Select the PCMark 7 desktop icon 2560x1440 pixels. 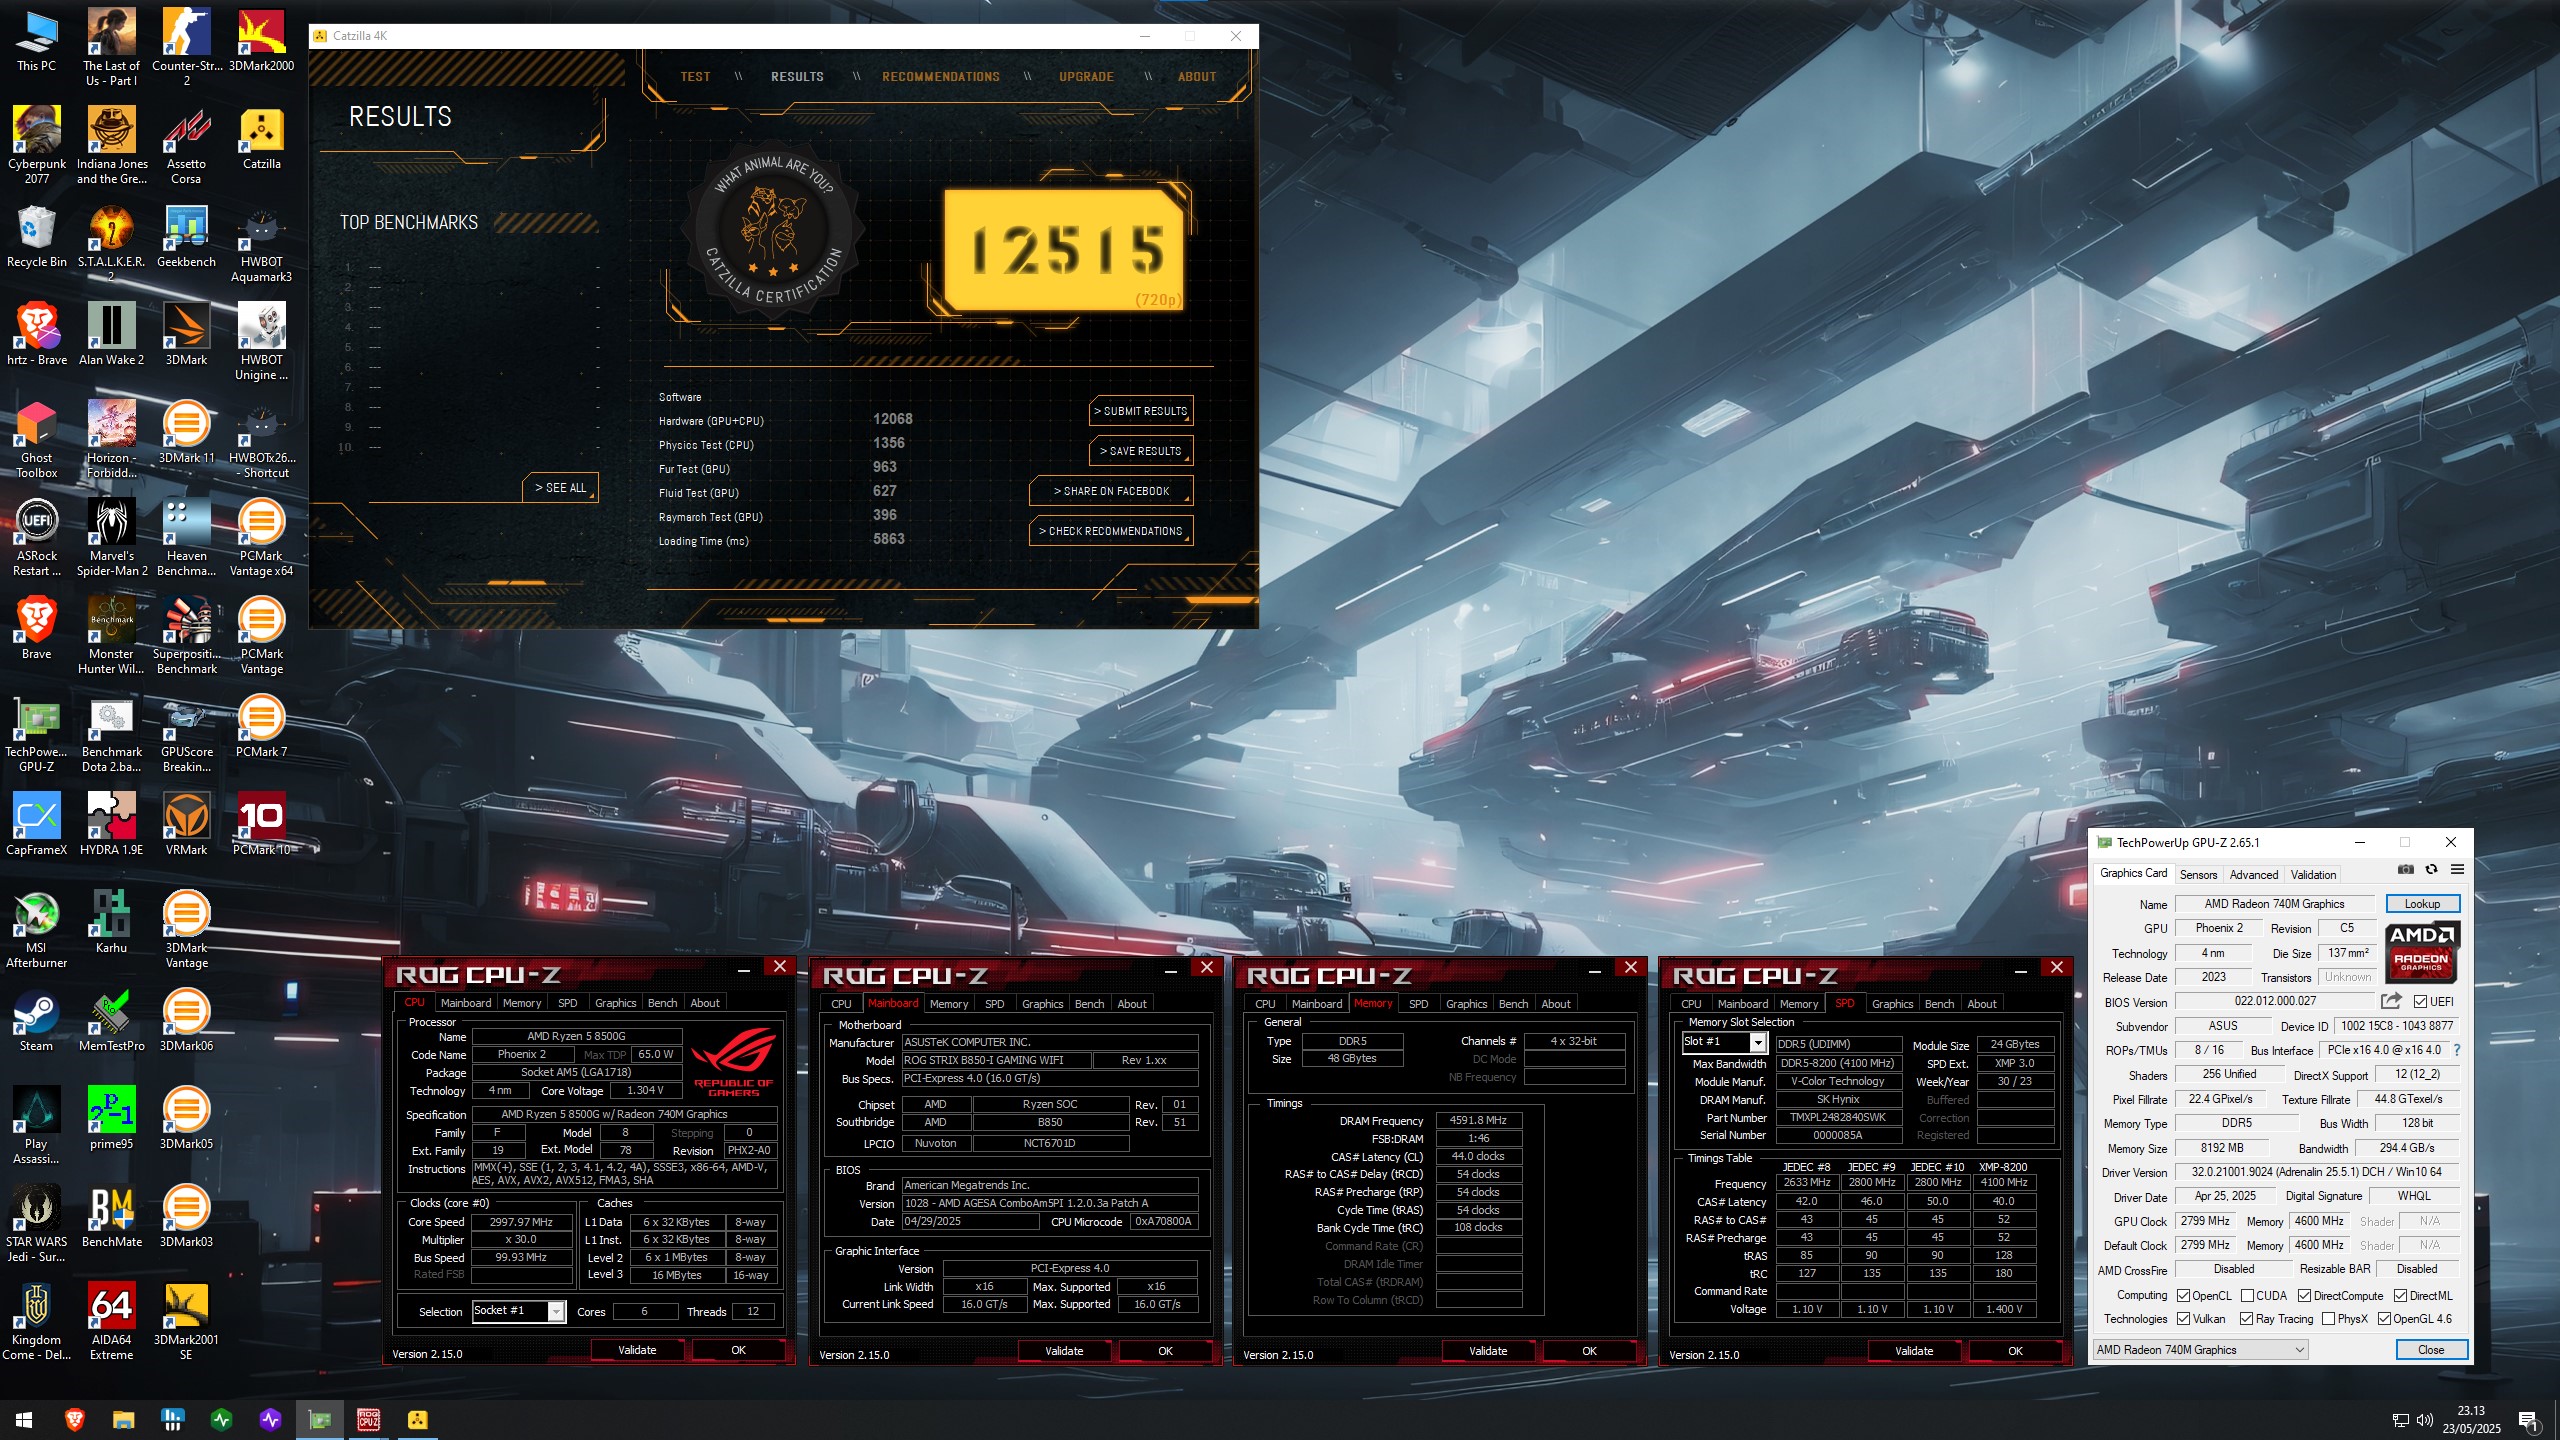pyautogui.click(x=262, y=728)
